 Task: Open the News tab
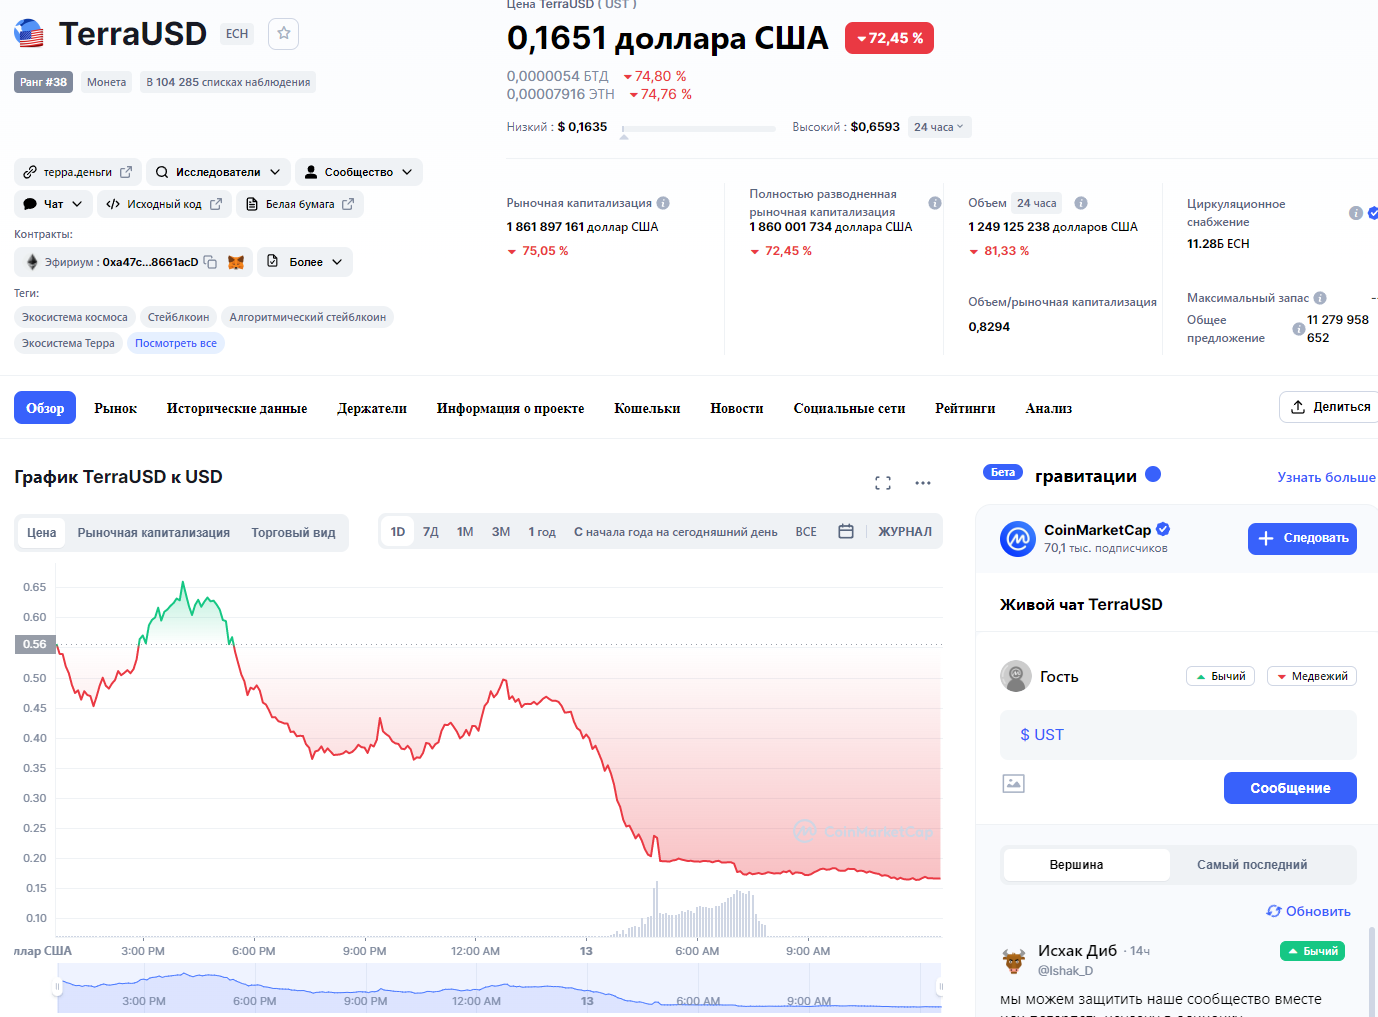pyautogui.click(x=736, y=408)
